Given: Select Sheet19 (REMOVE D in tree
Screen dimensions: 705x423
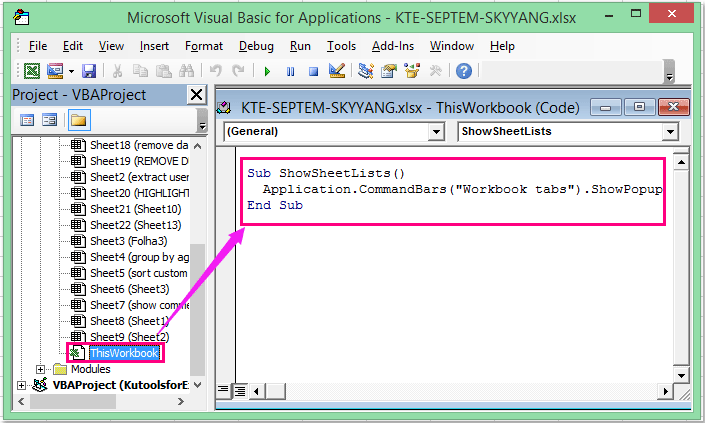Looking at the screenshot, I should (139, 161).
